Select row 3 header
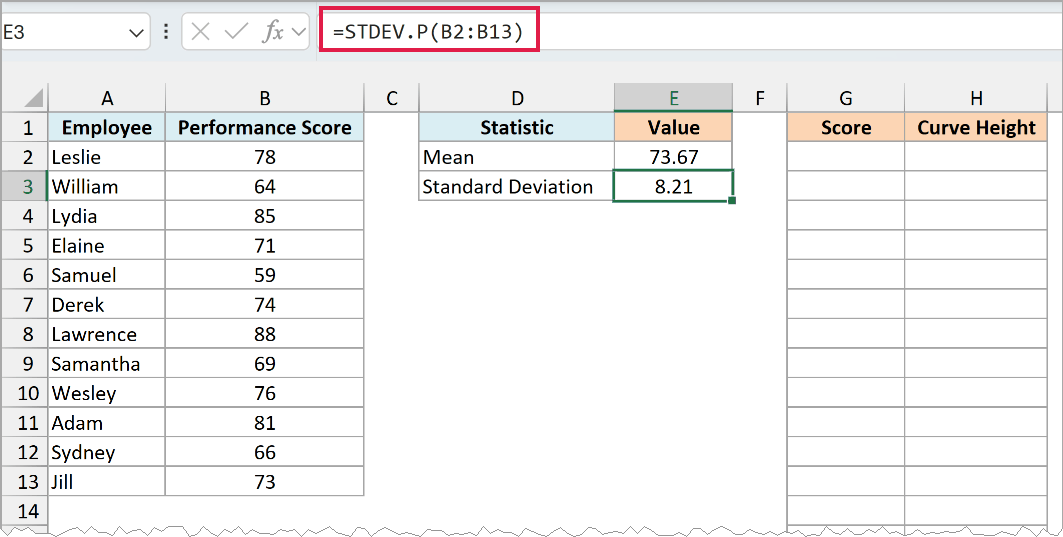Viewport: 1063px width, 537px height. (x=25, y=186)
